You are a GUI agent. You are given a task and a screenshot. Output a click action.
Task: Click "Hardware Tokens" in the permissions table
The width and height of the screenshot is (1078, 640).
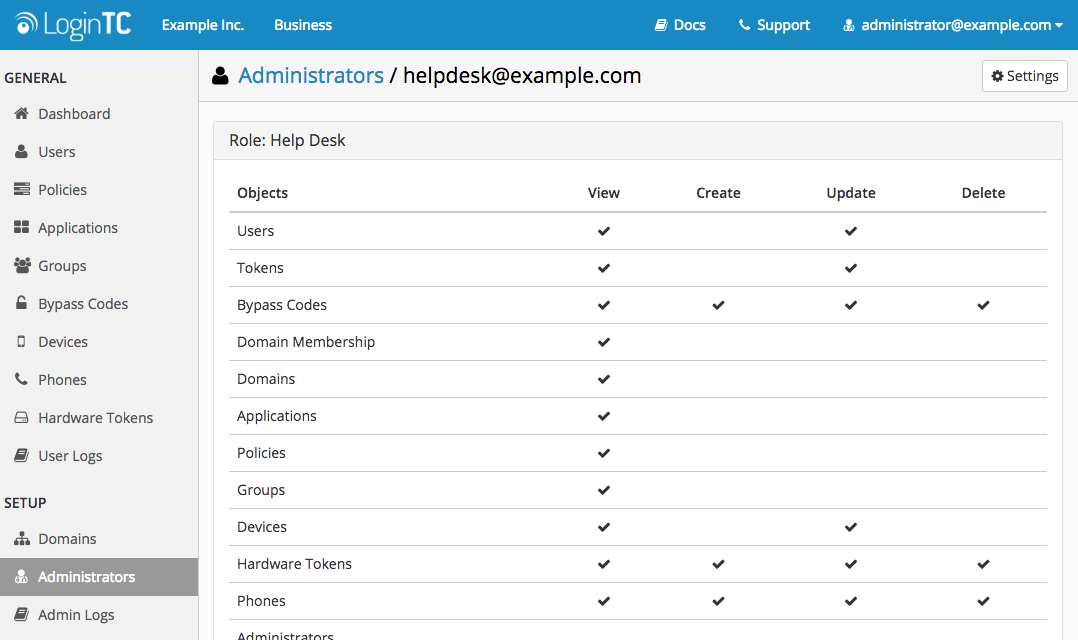click(294, 564)
